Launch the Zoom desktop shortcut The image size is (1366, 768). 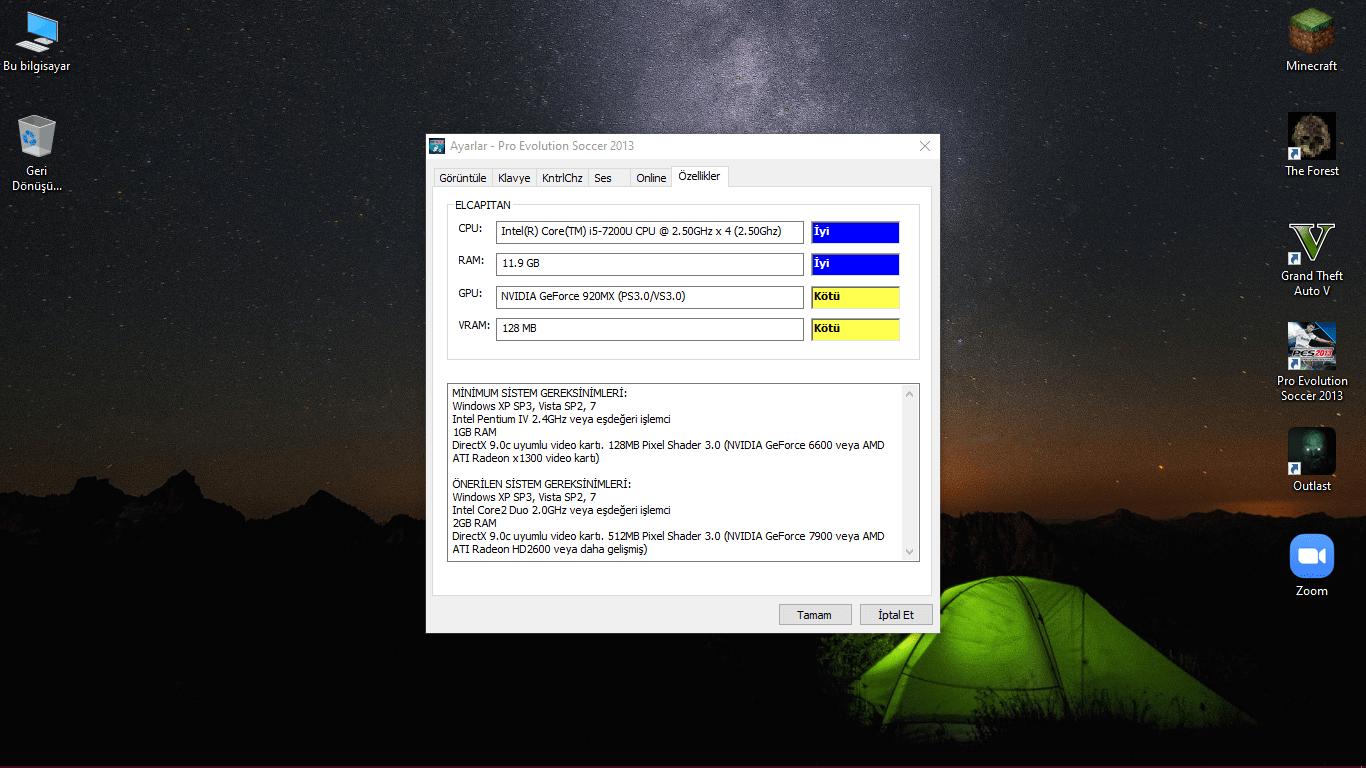pyautogui.click(x=1311, y=566)
